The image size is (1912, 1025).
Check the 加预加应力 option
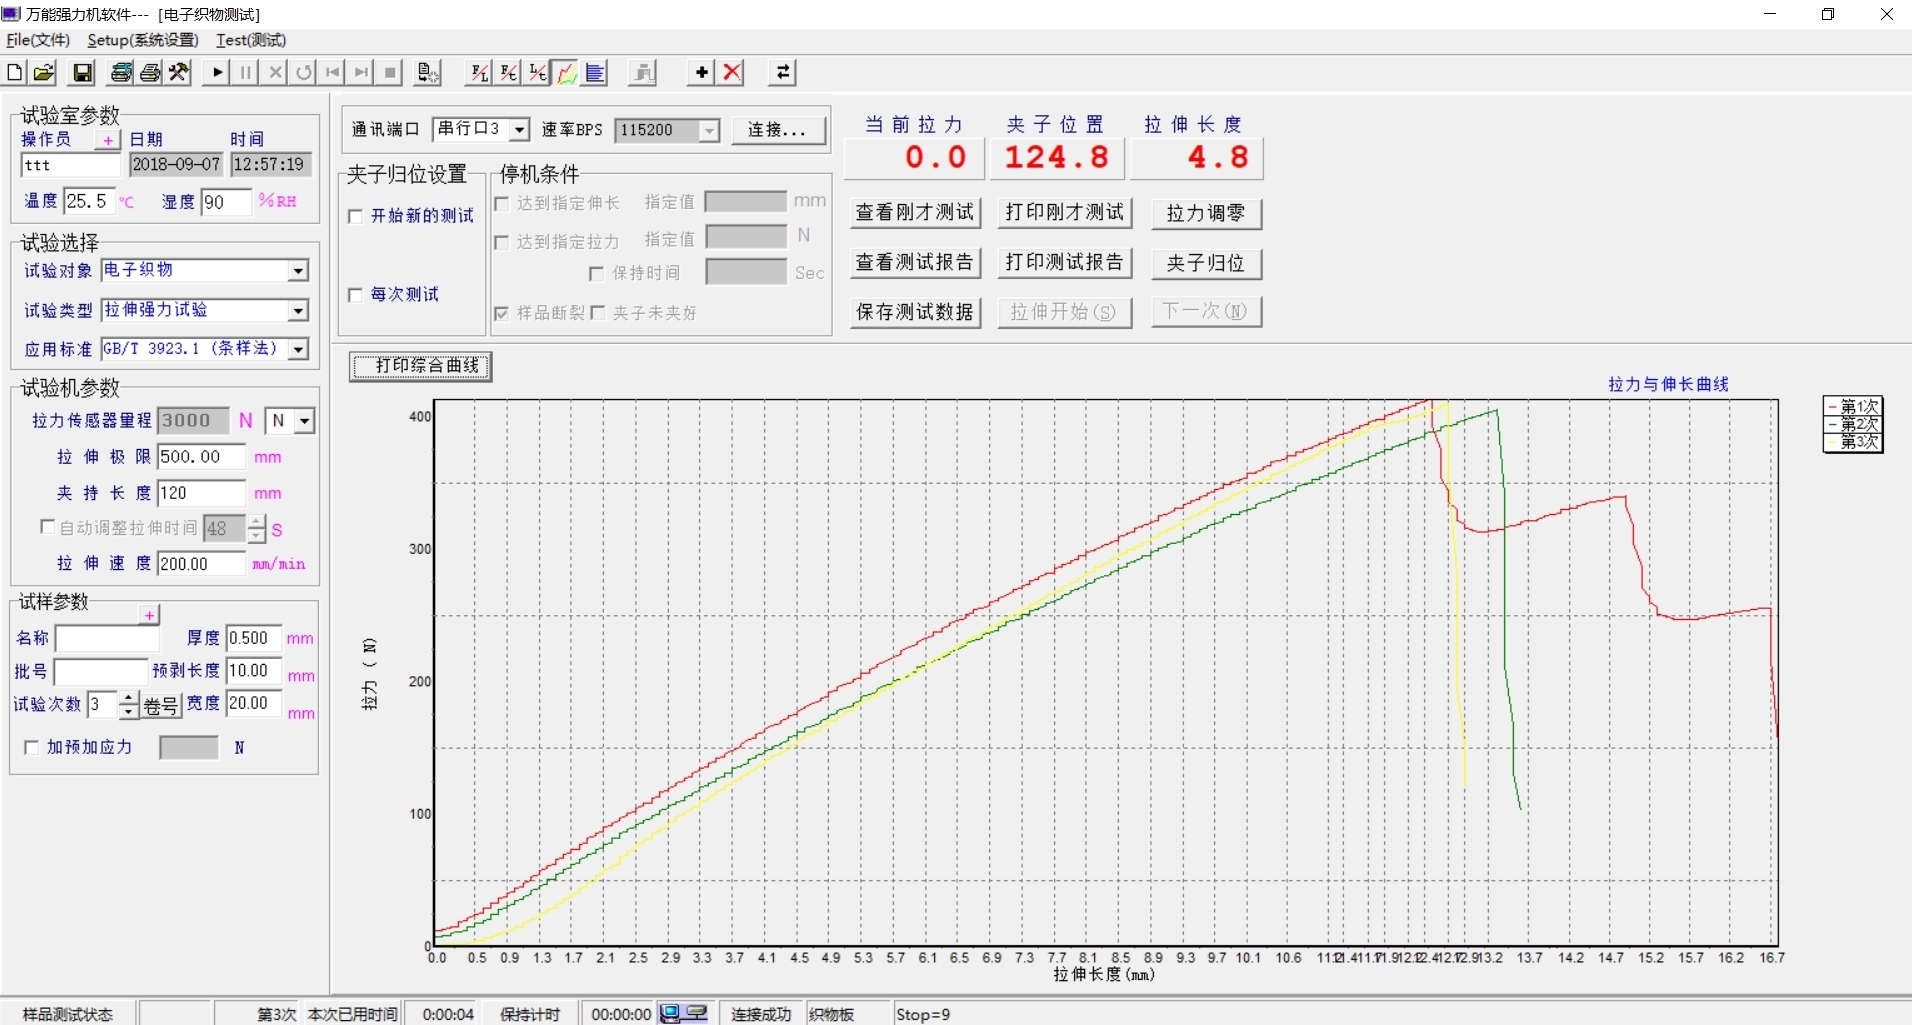(x=31, y=747)
